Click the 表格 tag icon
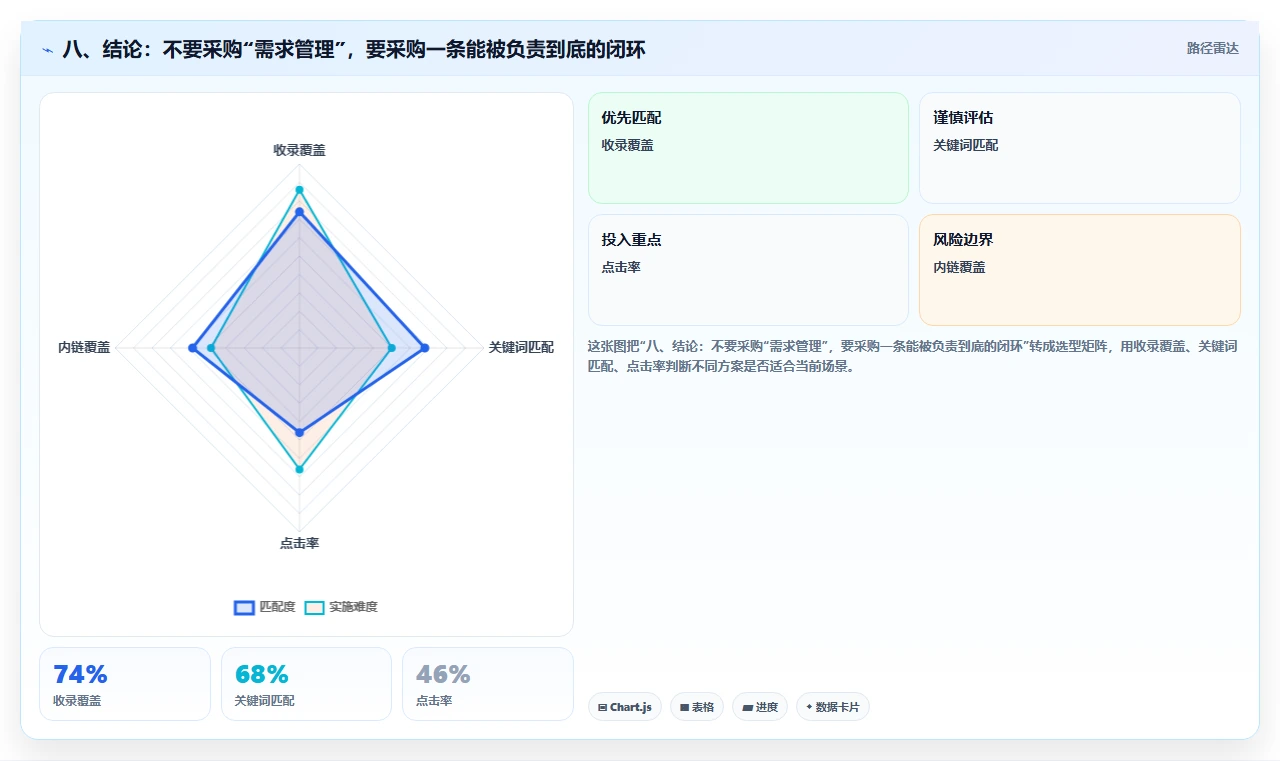The width and height of the screenshot is (1280, 761). pos(684,707)
